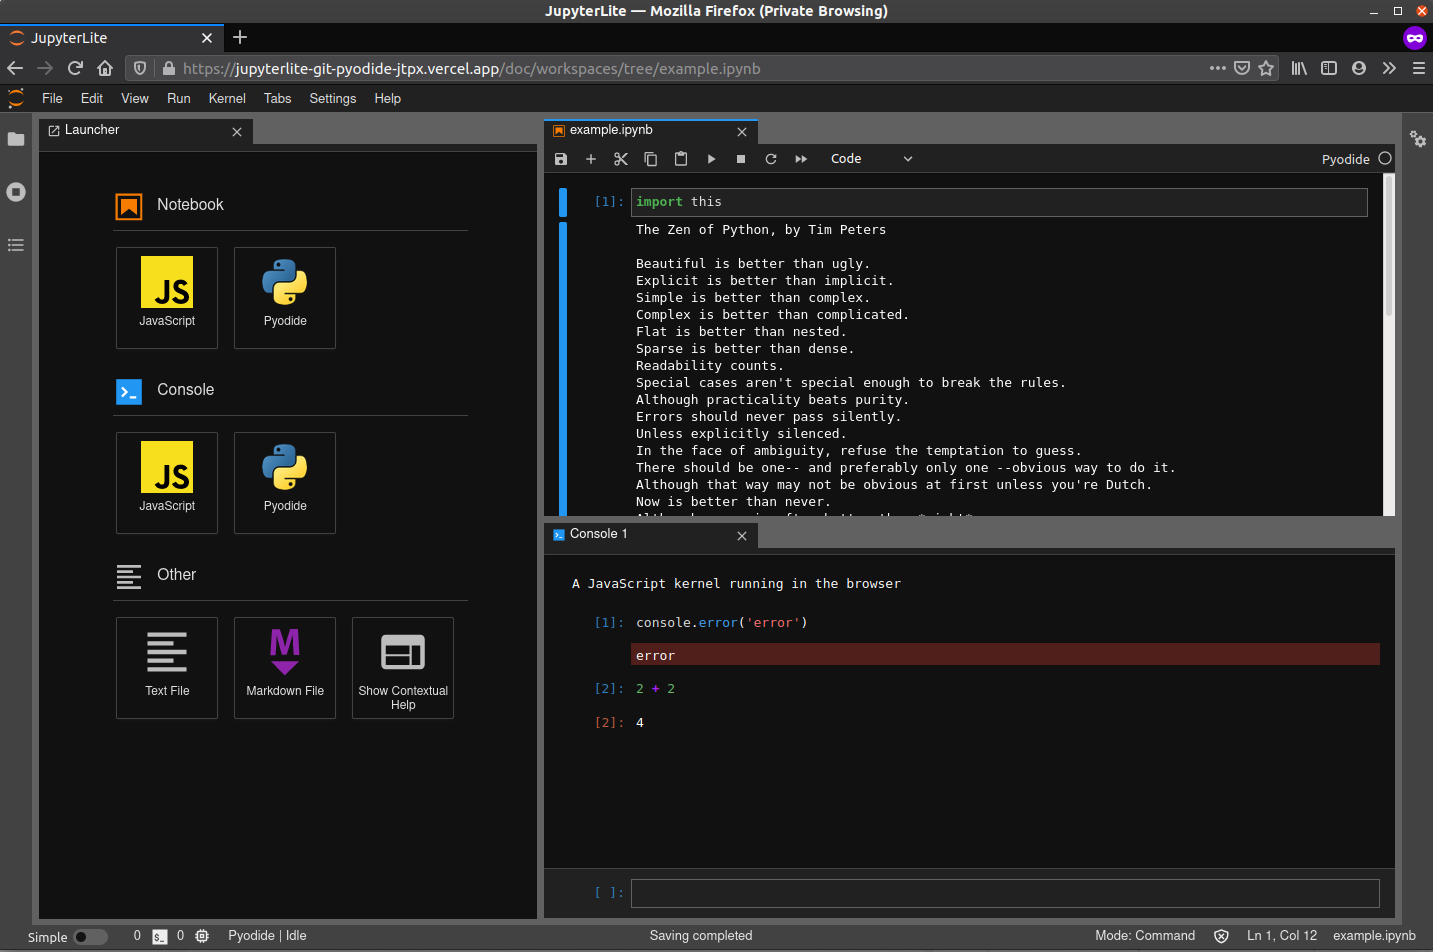The height and width of the screenshot is (952, 1433).
Task: Open the Firefox hamburger menu
Action: (x=1419, y=68)
